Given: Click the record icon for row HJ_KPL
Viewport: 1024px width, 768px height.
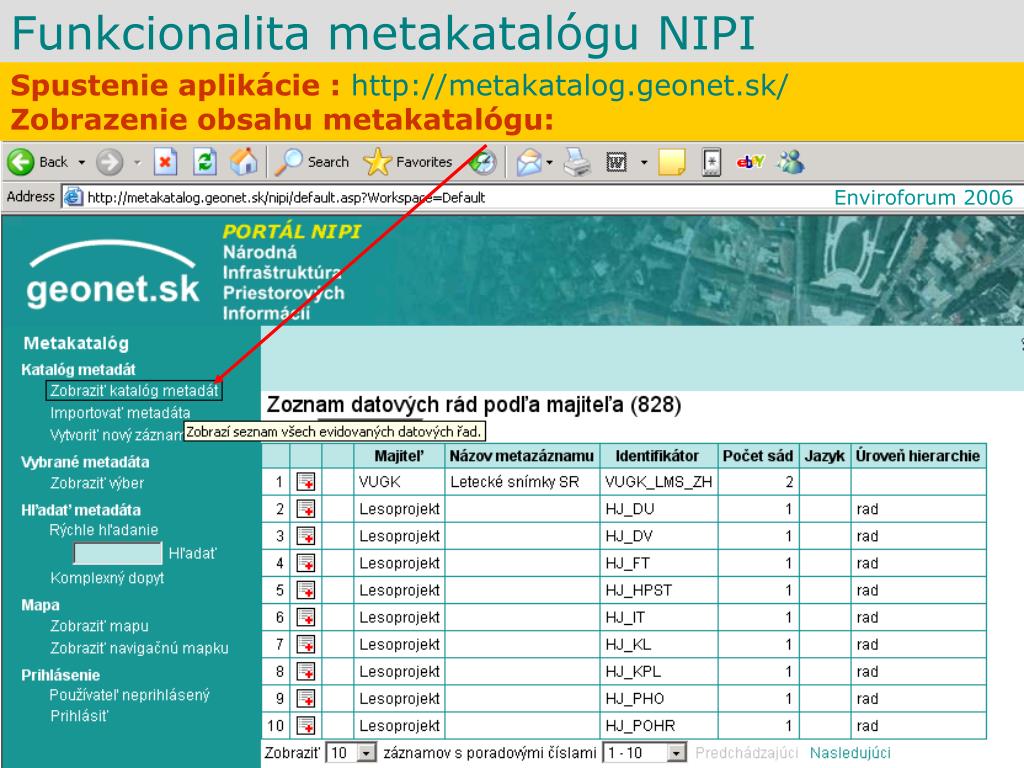Looking at the screenshot, I should click(x=306, y=671).
